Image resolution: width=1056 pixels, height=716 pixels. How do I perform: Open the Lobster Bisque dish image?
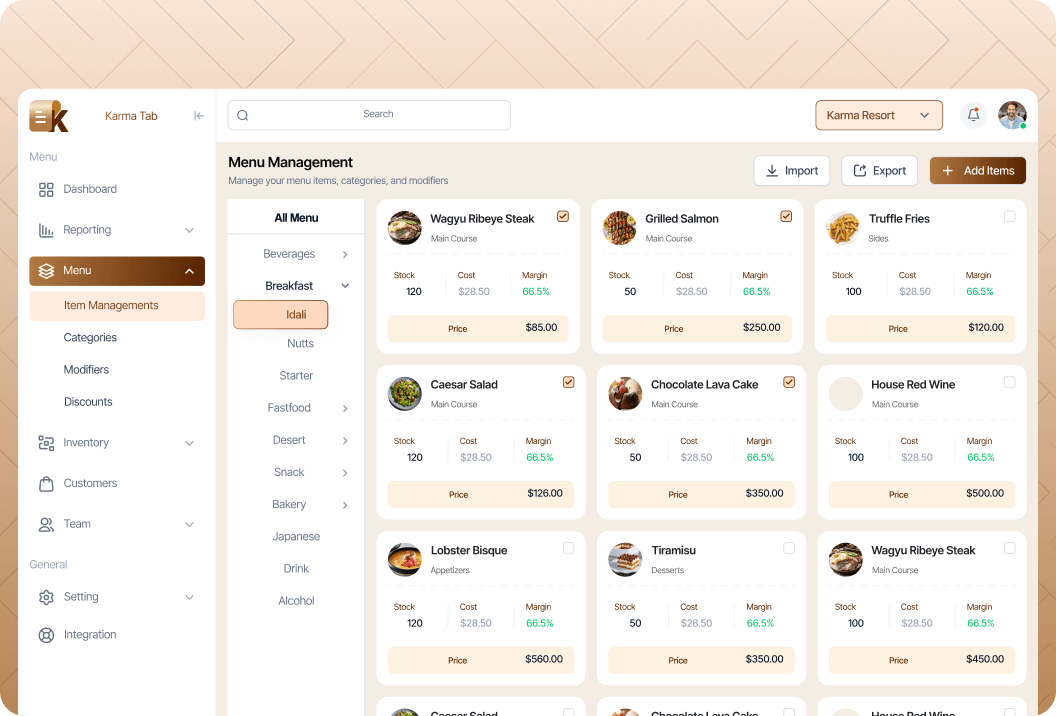tap(405, 559)
